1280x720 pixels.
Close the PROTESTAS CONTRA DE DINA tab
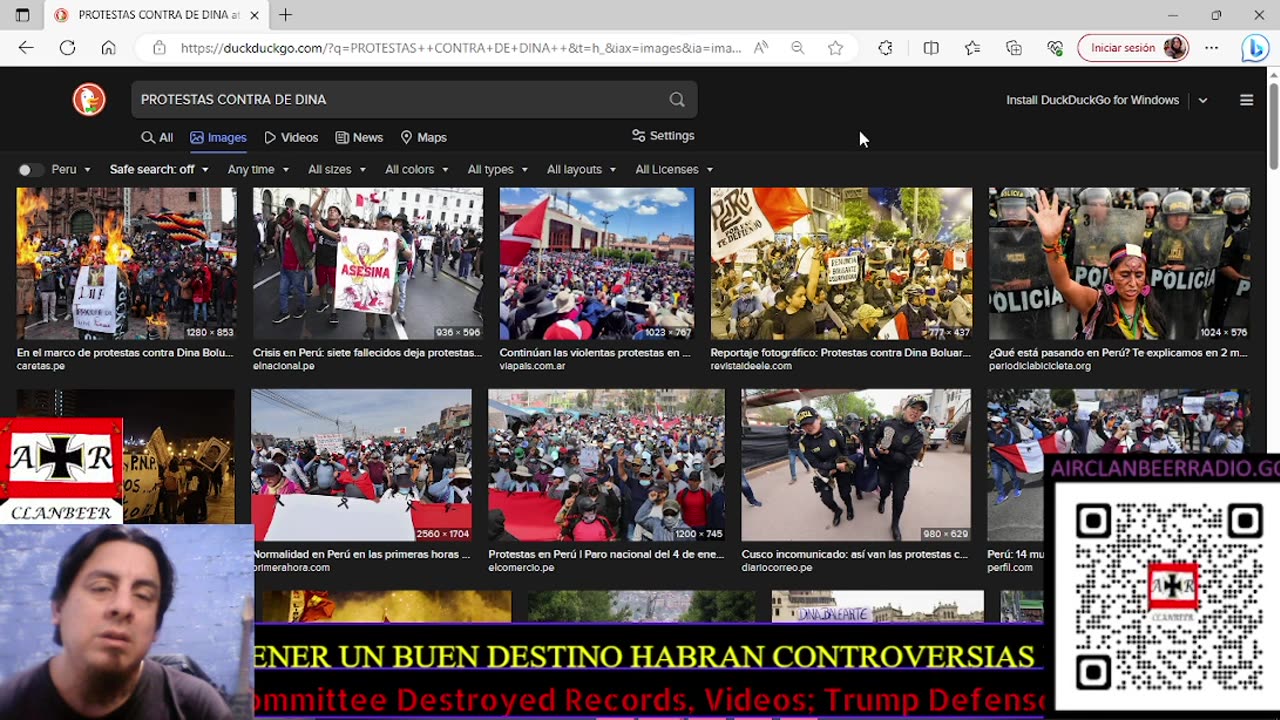pos(255,15)
